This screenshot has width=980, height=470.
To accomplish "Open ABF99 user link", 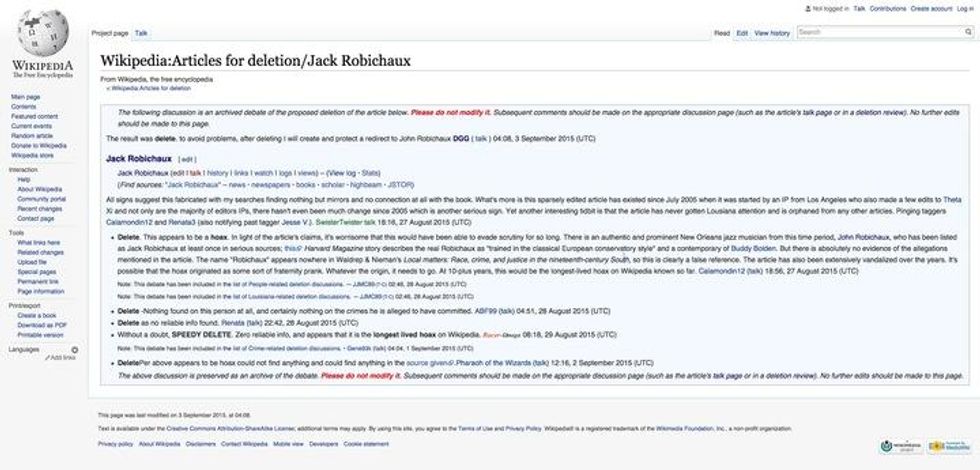I will click(486, 311).
